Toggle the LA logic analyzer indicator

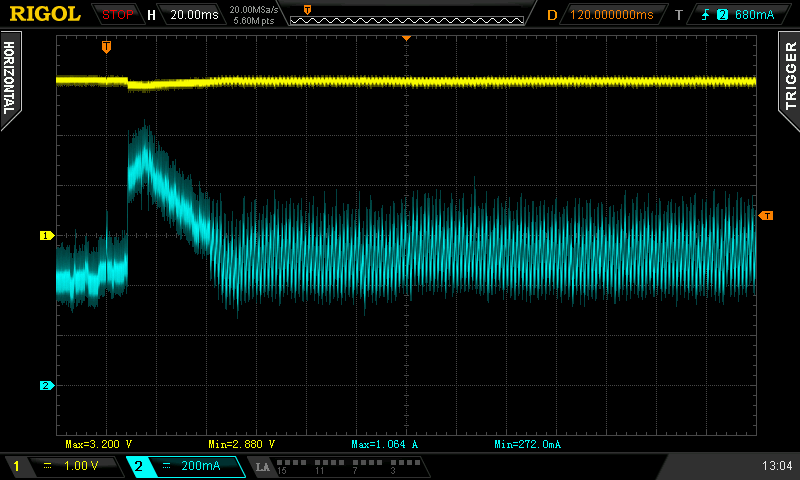(262, 467)
